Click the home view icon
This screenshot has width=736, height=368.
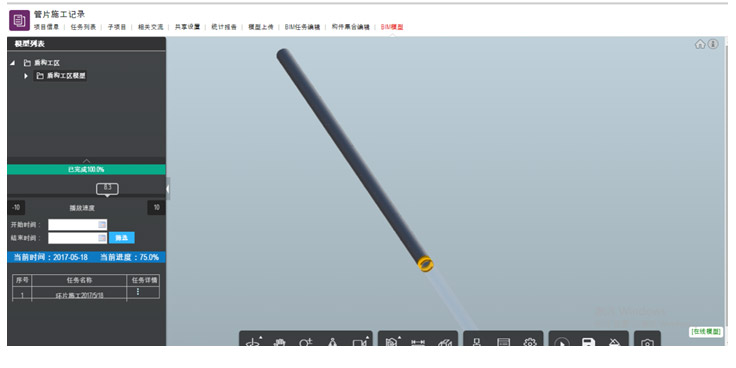click(x=700, y=44)
